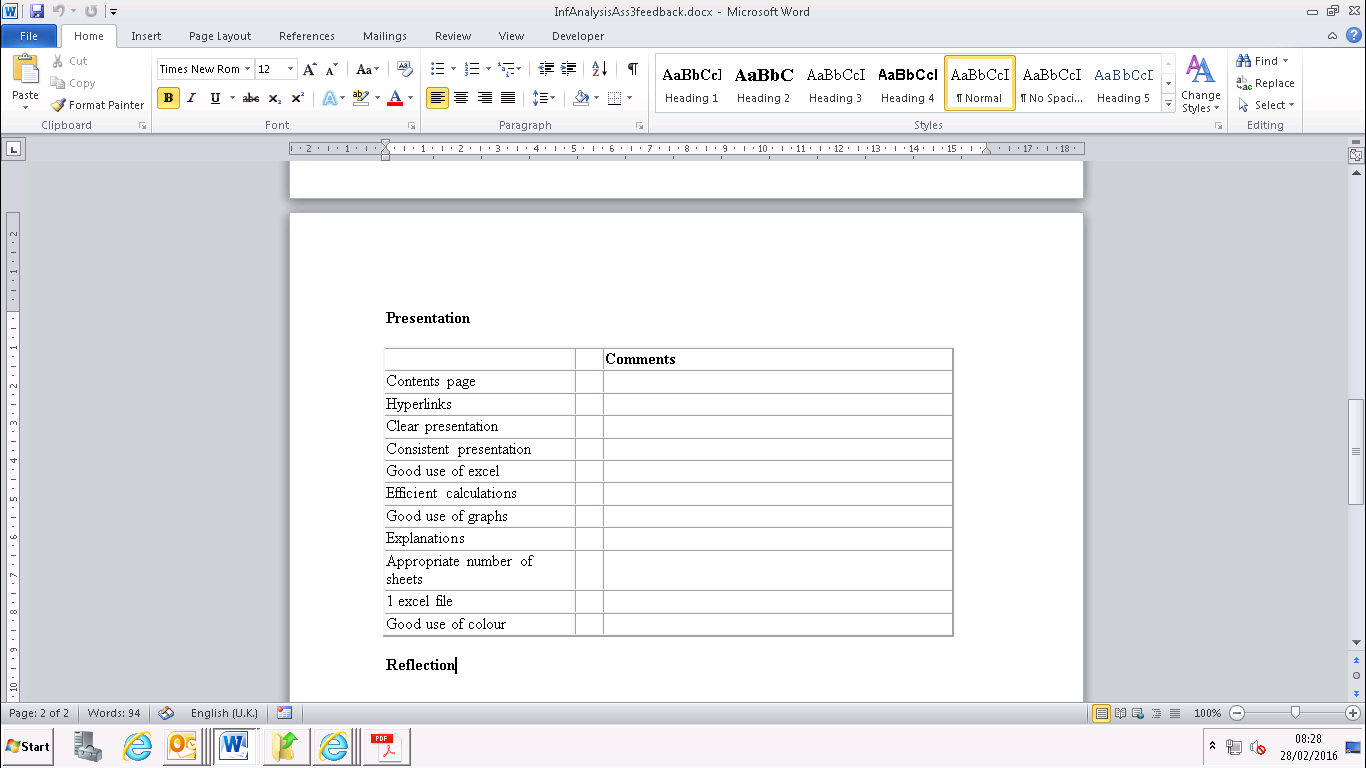Toggle Bold formatting off
This screenshot has height=768, width=1366.
click(168, 98)
